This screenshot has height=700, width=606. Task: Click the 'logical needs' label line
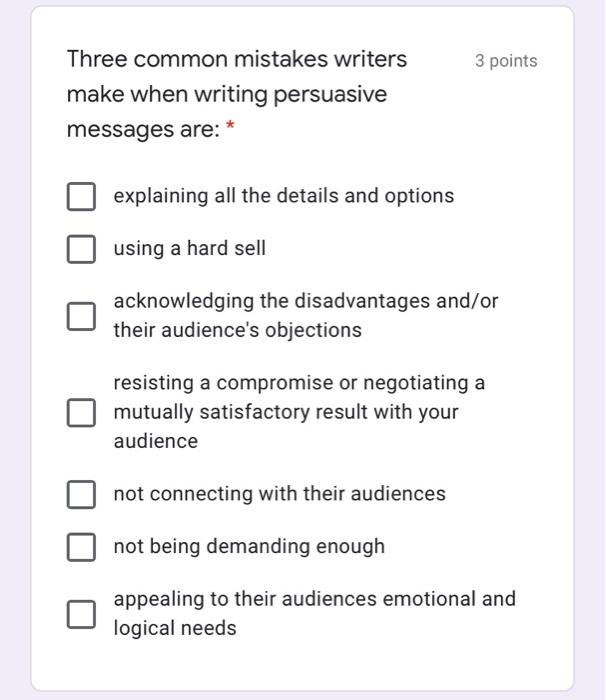click(x=175, y=629)
